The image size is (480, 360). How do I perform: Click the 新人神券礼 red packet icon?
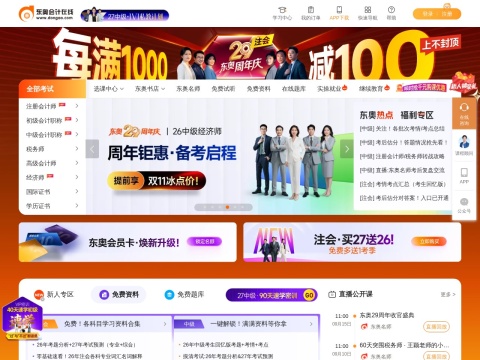click(x=464, y=82)
